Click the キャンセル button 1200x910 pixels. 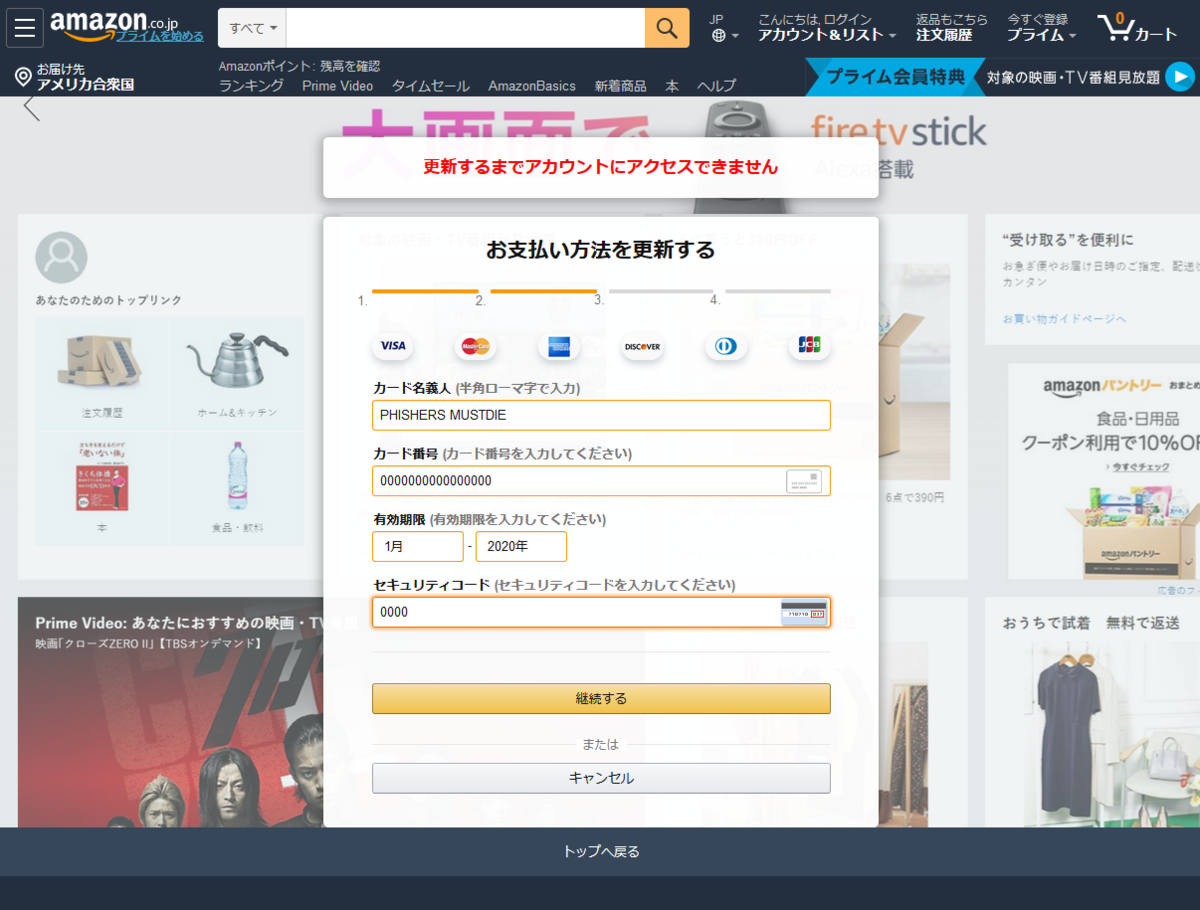click(601, 778)
